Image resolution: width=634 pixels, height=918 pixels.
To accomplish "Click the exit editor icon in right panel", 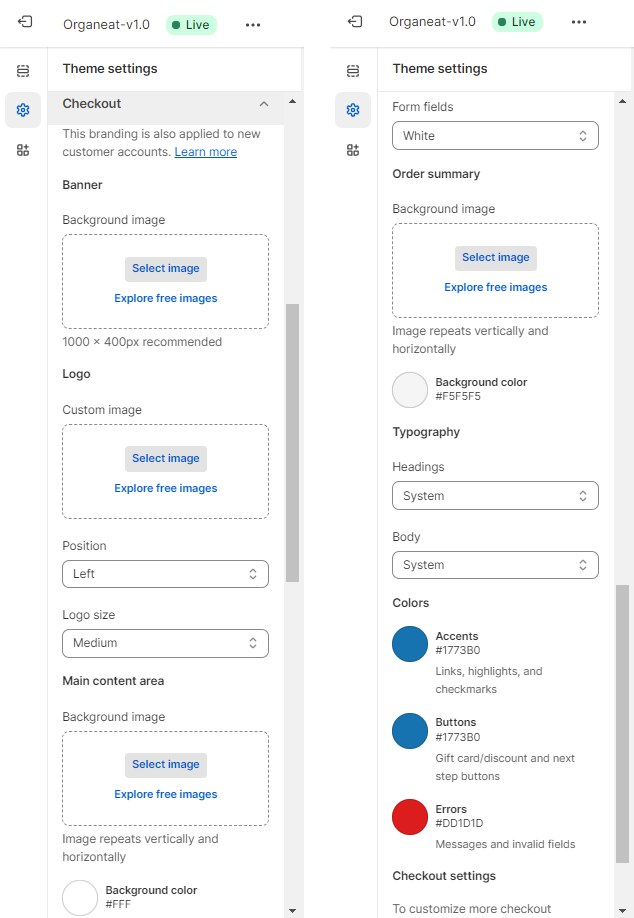I will click(355, 22).
